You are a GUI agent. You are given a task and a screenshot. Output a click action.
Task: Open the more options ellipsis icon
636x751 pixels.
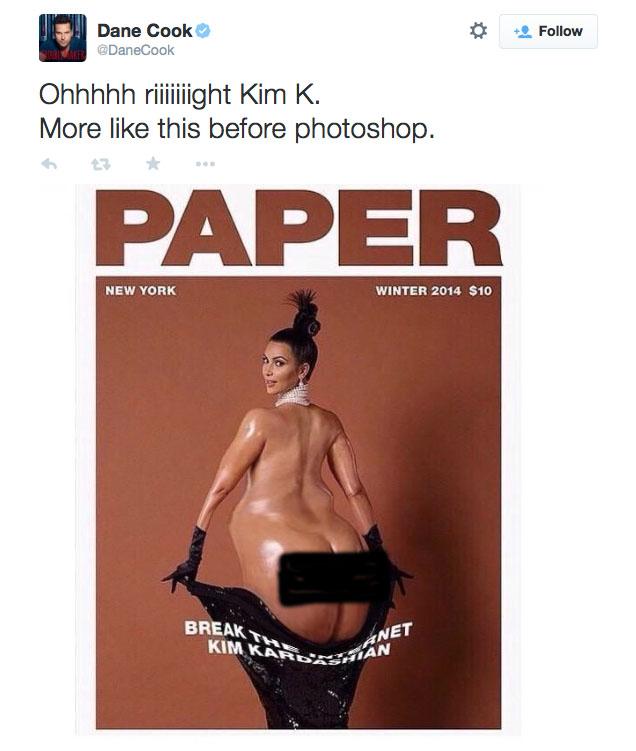(x=205, y=164)
